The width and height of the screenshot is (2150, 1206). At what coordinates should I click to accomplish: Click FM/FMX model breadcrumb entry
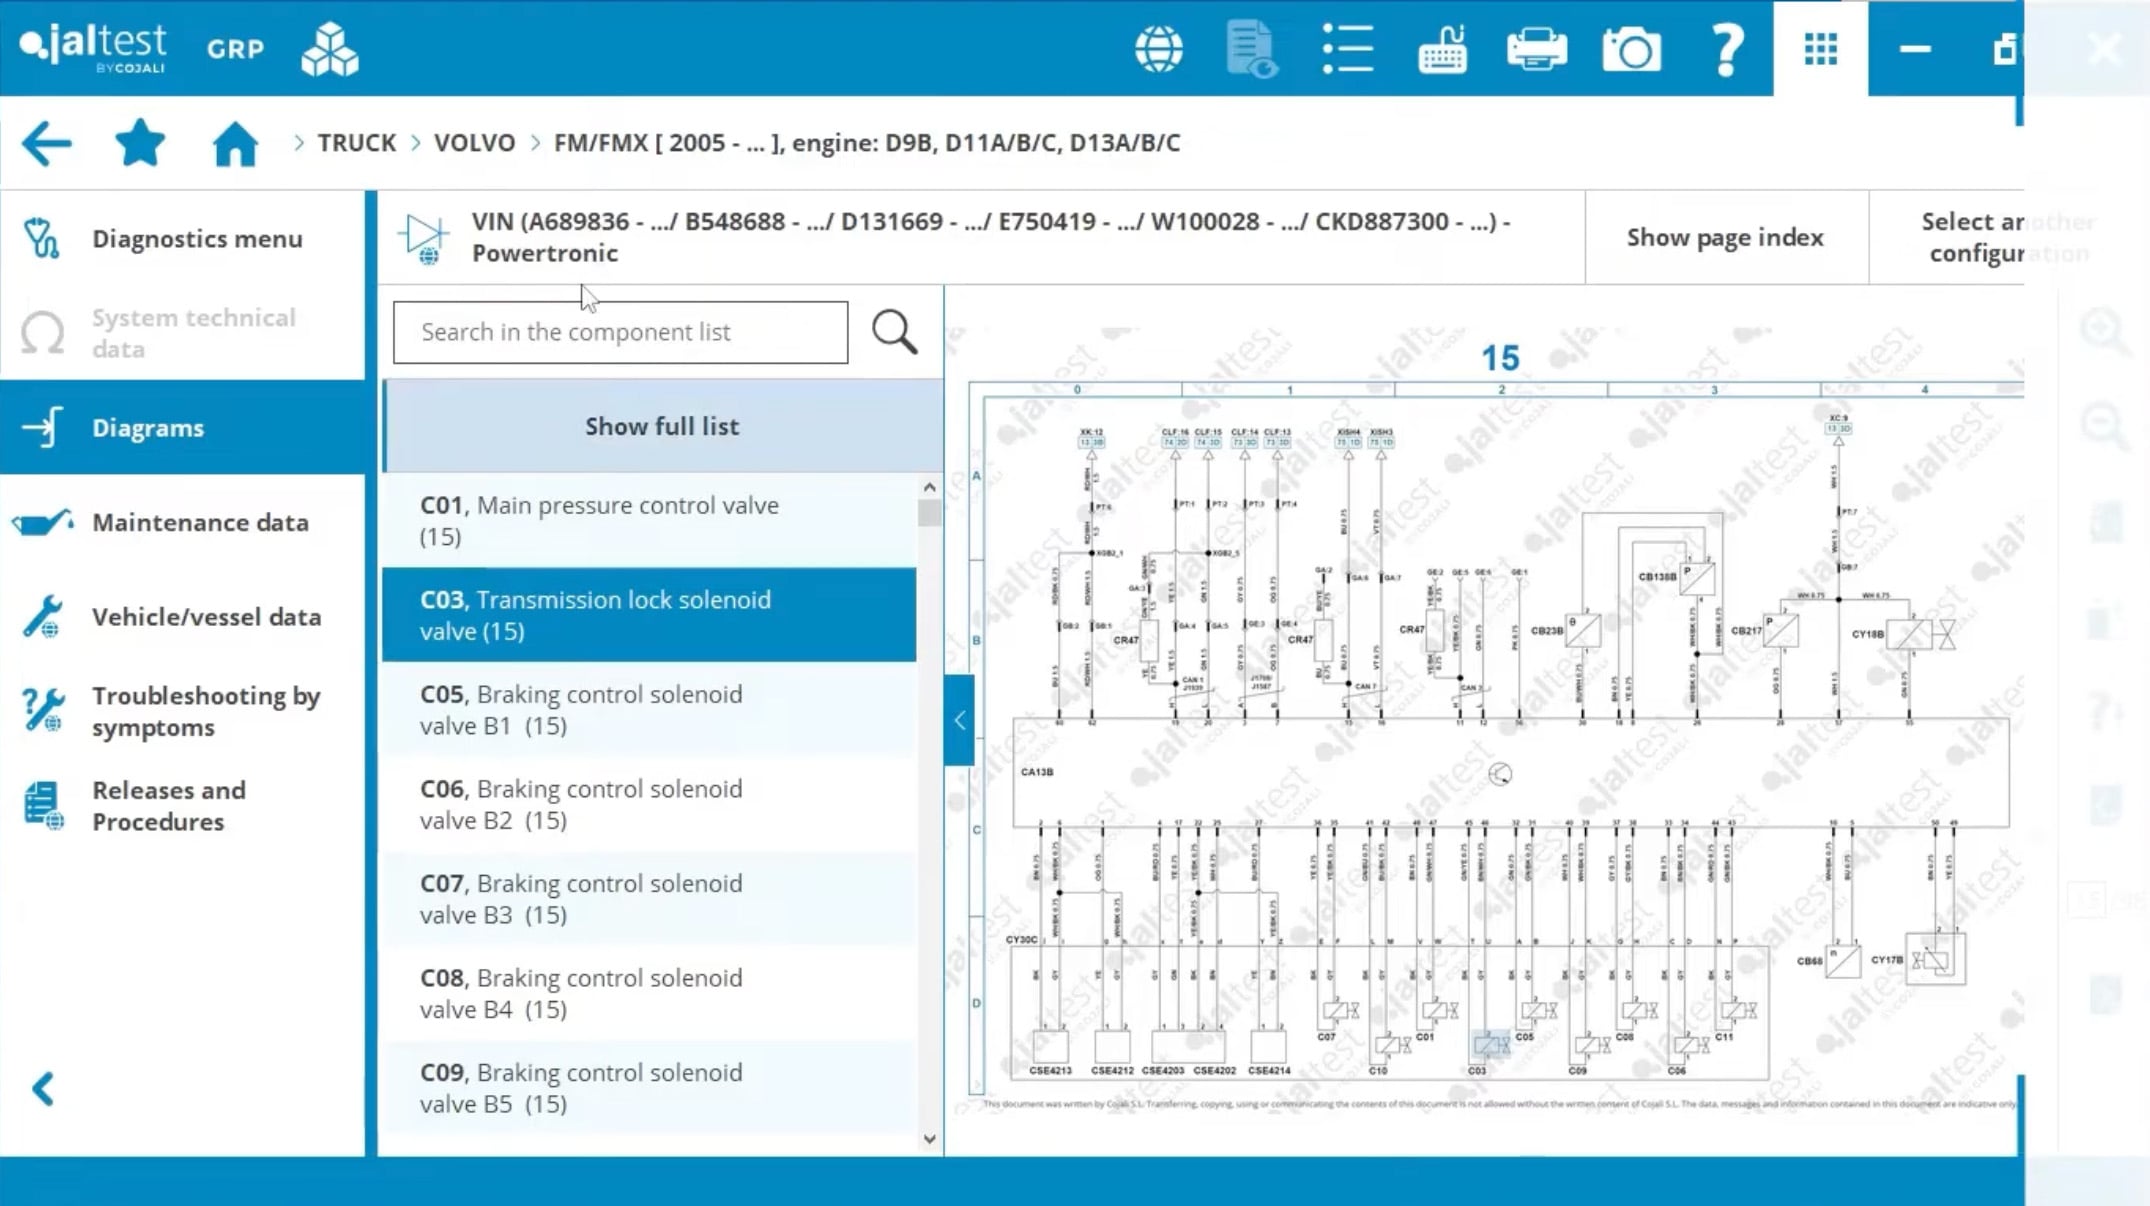coord(866,142)
